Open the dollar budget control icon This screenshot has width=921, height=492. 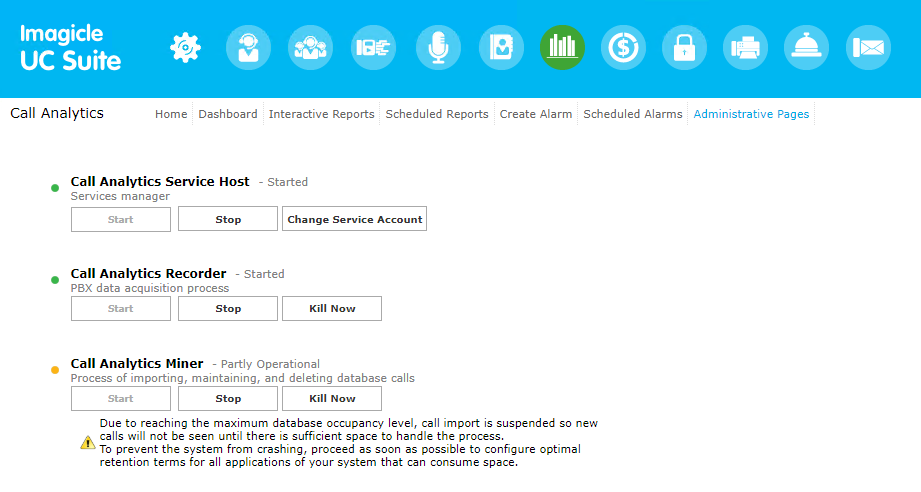(x=624, y=47)
